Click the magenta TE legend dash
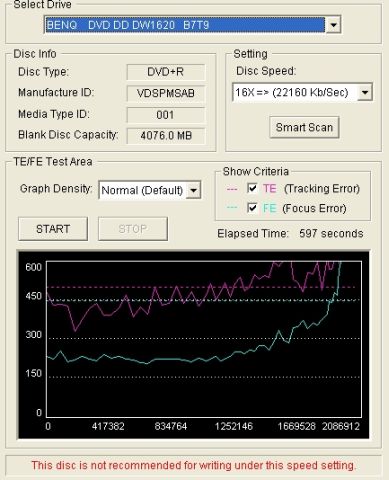 pos(232,189)
